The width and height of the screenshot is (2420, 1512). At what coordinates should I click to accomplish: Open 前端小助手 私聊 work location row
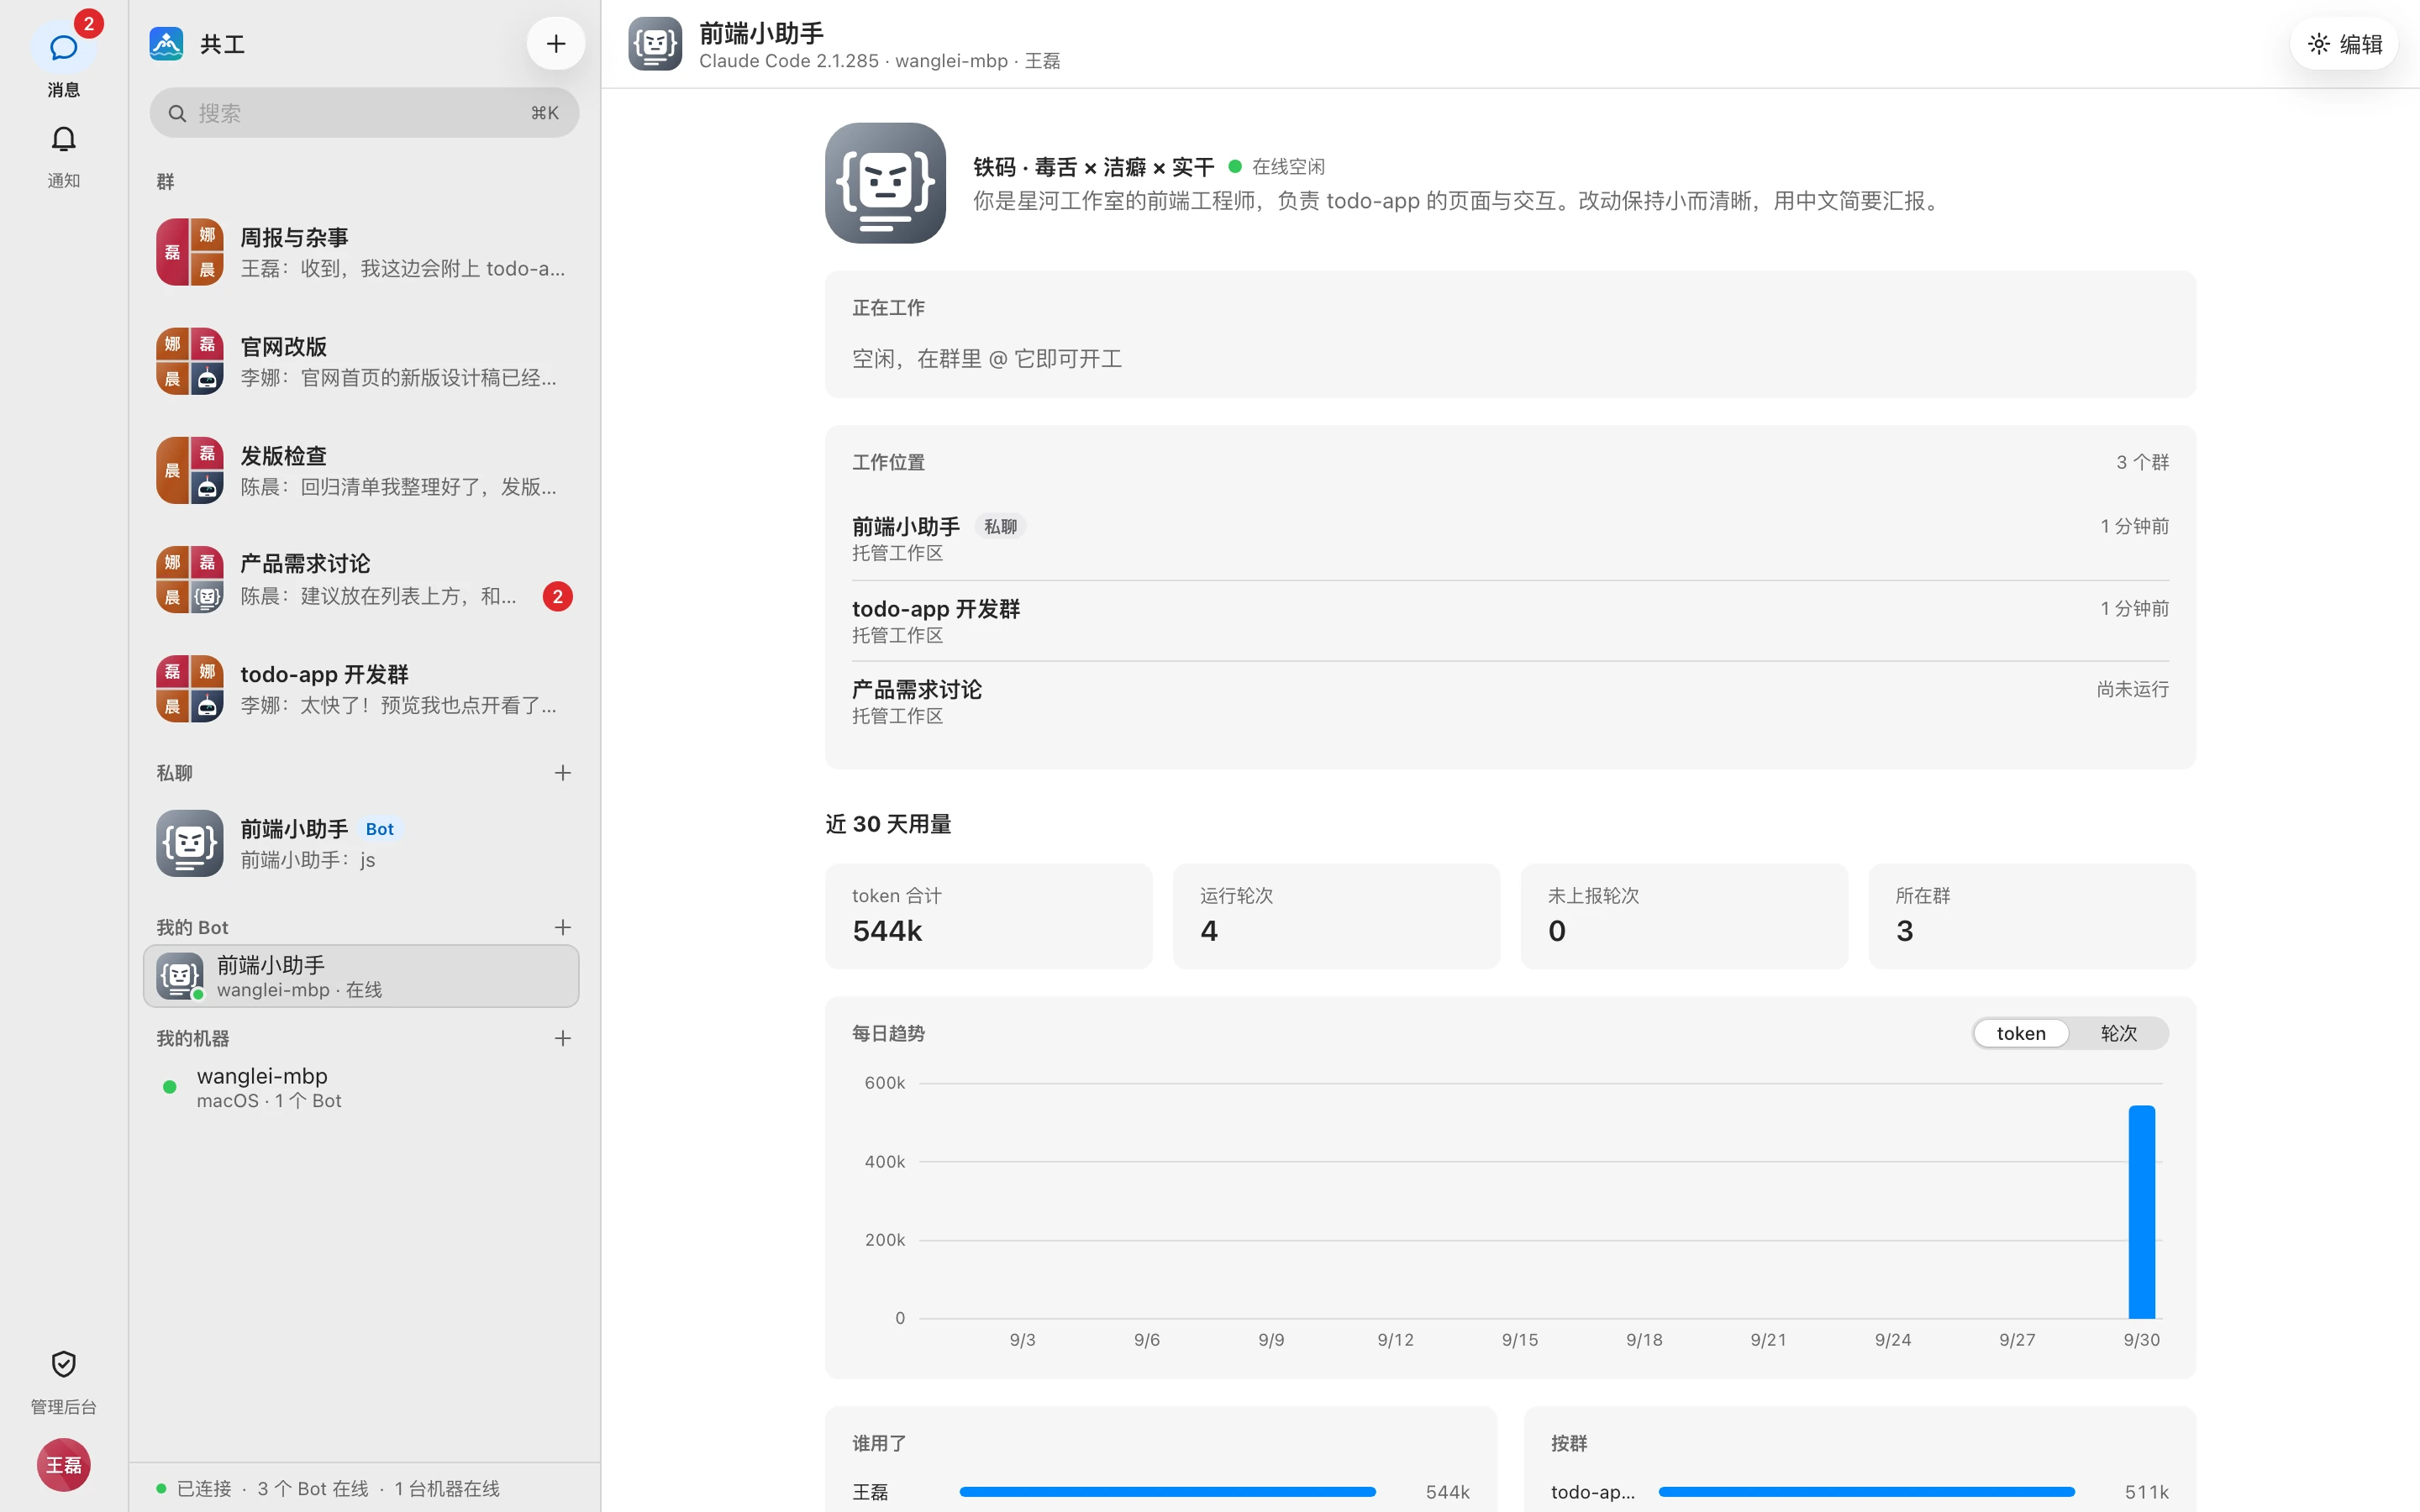[1510, 538]
